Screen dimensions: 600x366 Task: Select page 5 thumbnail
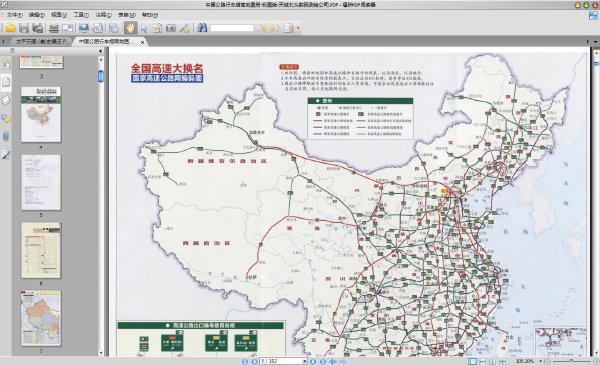point(41,183)
